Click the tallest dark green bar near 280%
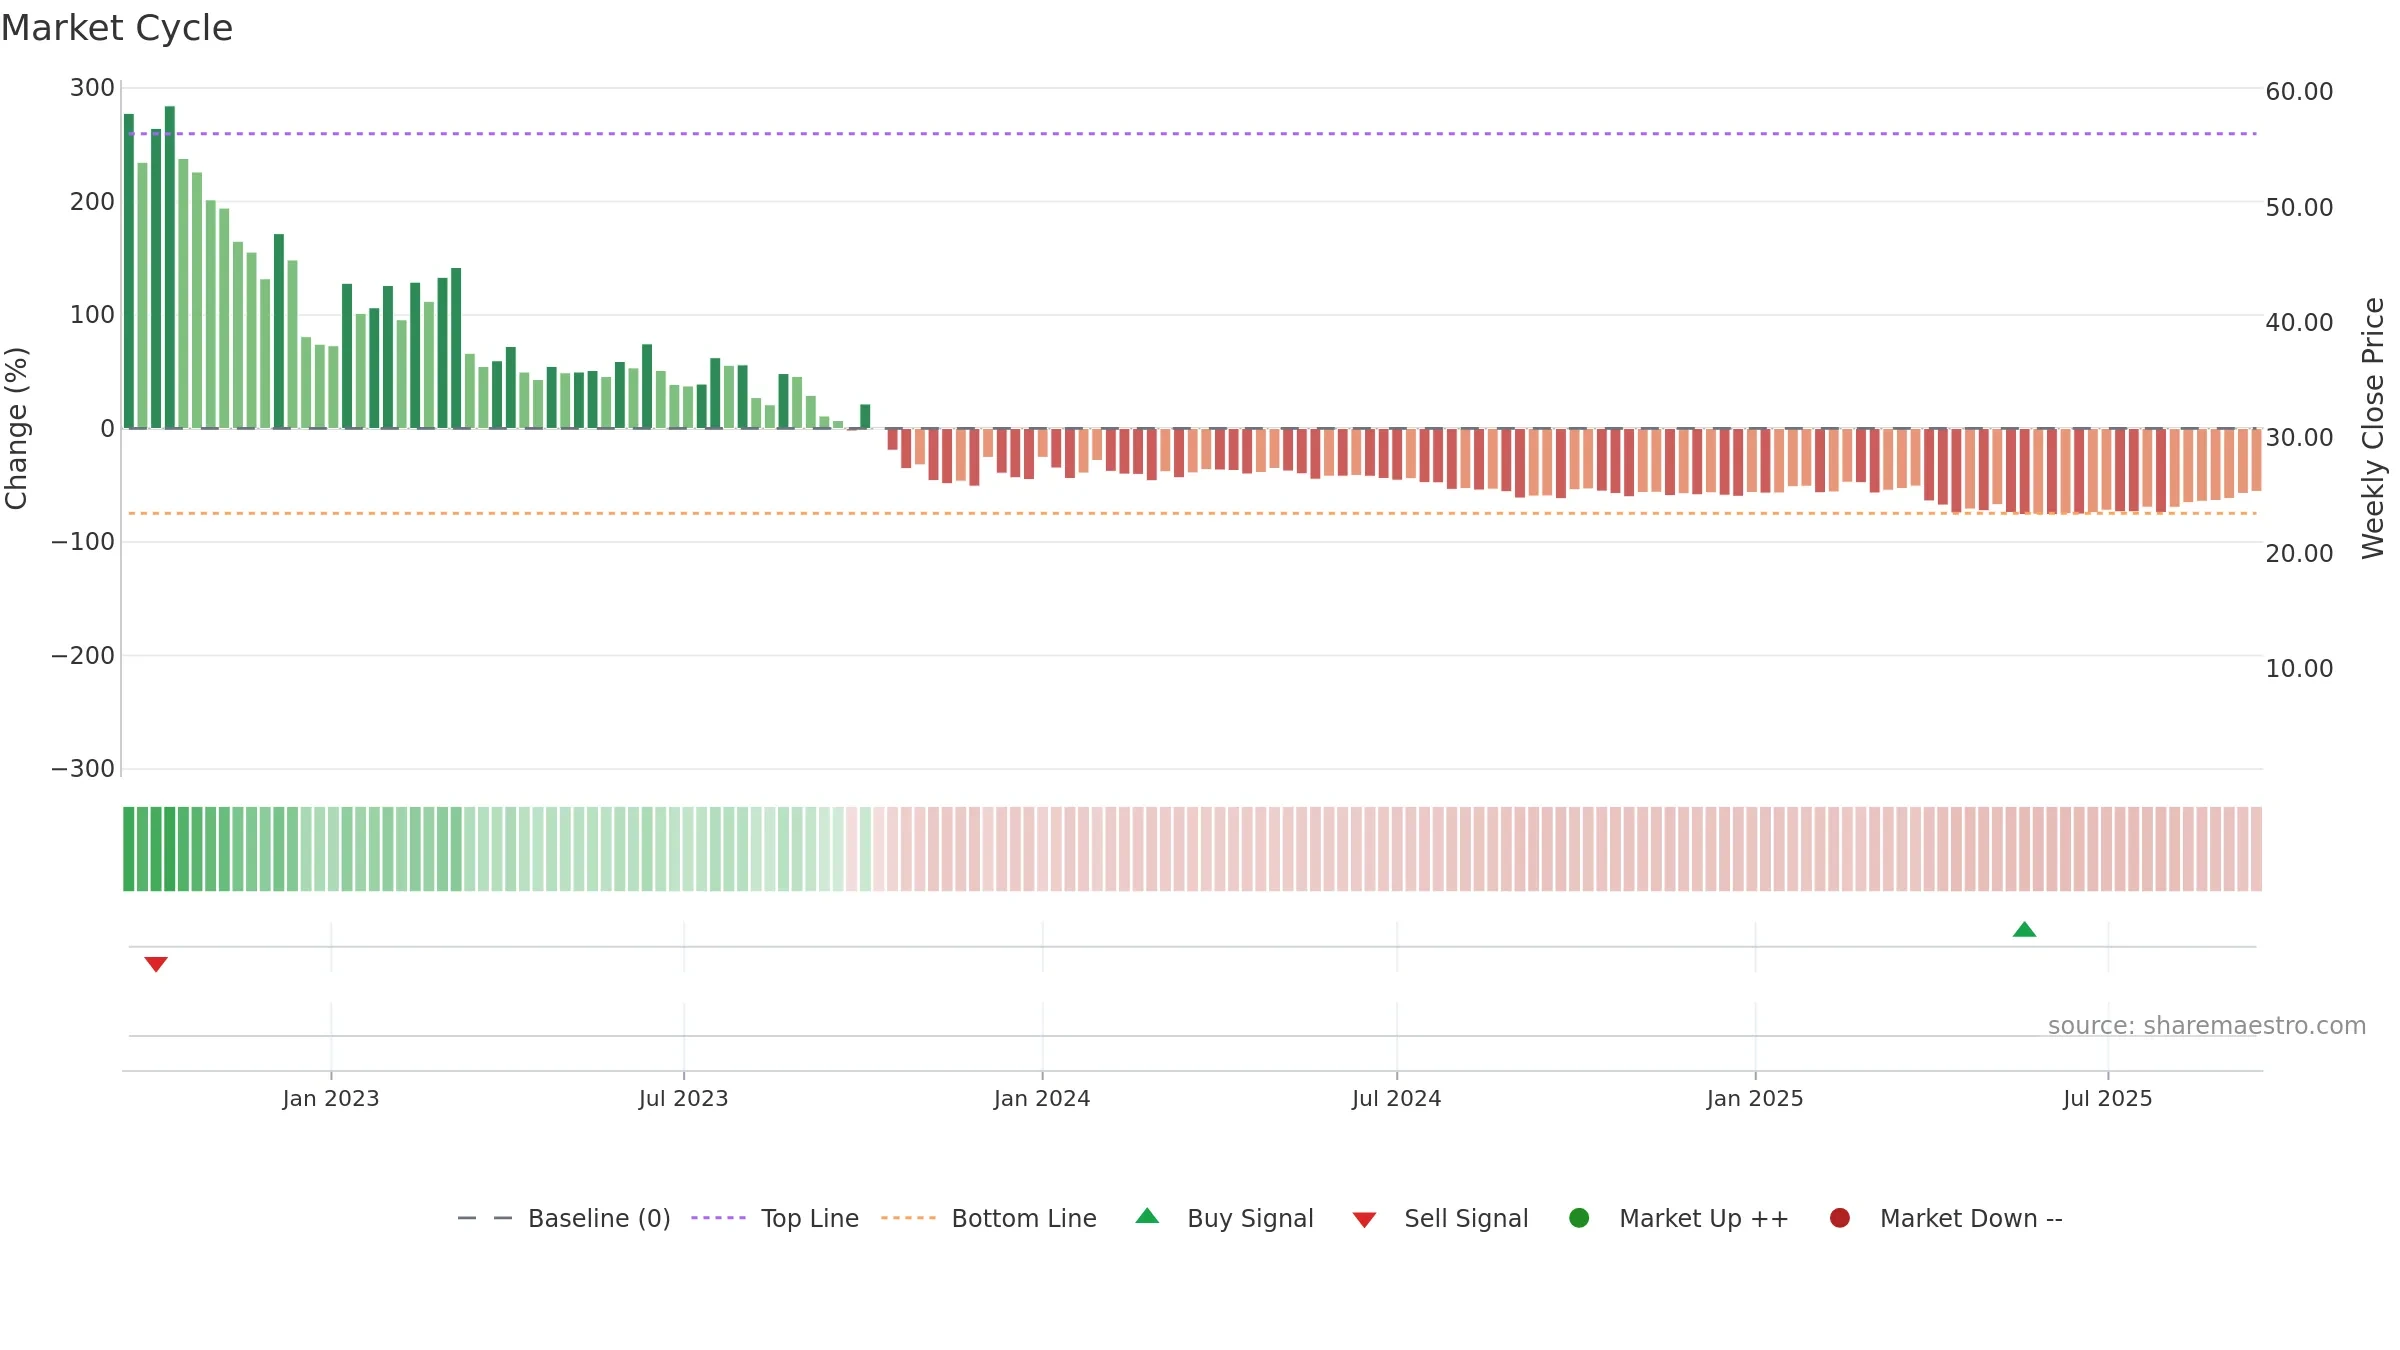The height and width of the screenshot is (1350, 2400). coord(170,267)
